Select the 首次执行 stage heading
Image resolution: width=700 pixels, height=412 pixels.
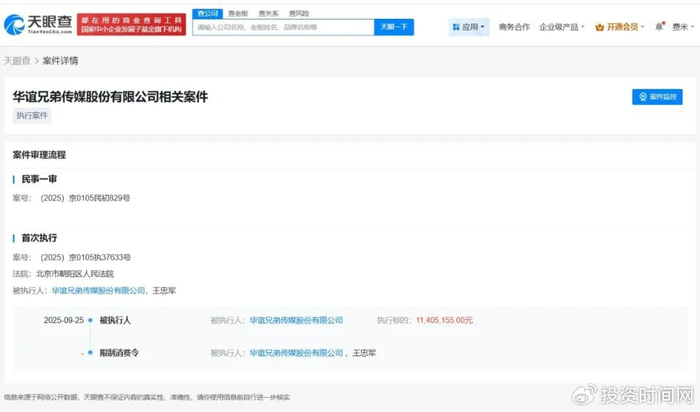click(39, 238)
